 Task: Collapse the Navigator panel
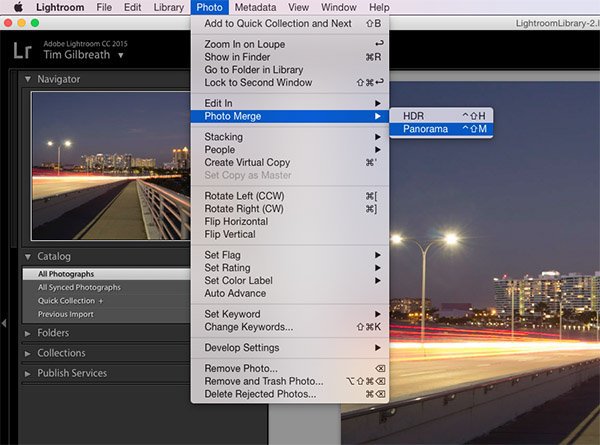click(x=27, y=78)
